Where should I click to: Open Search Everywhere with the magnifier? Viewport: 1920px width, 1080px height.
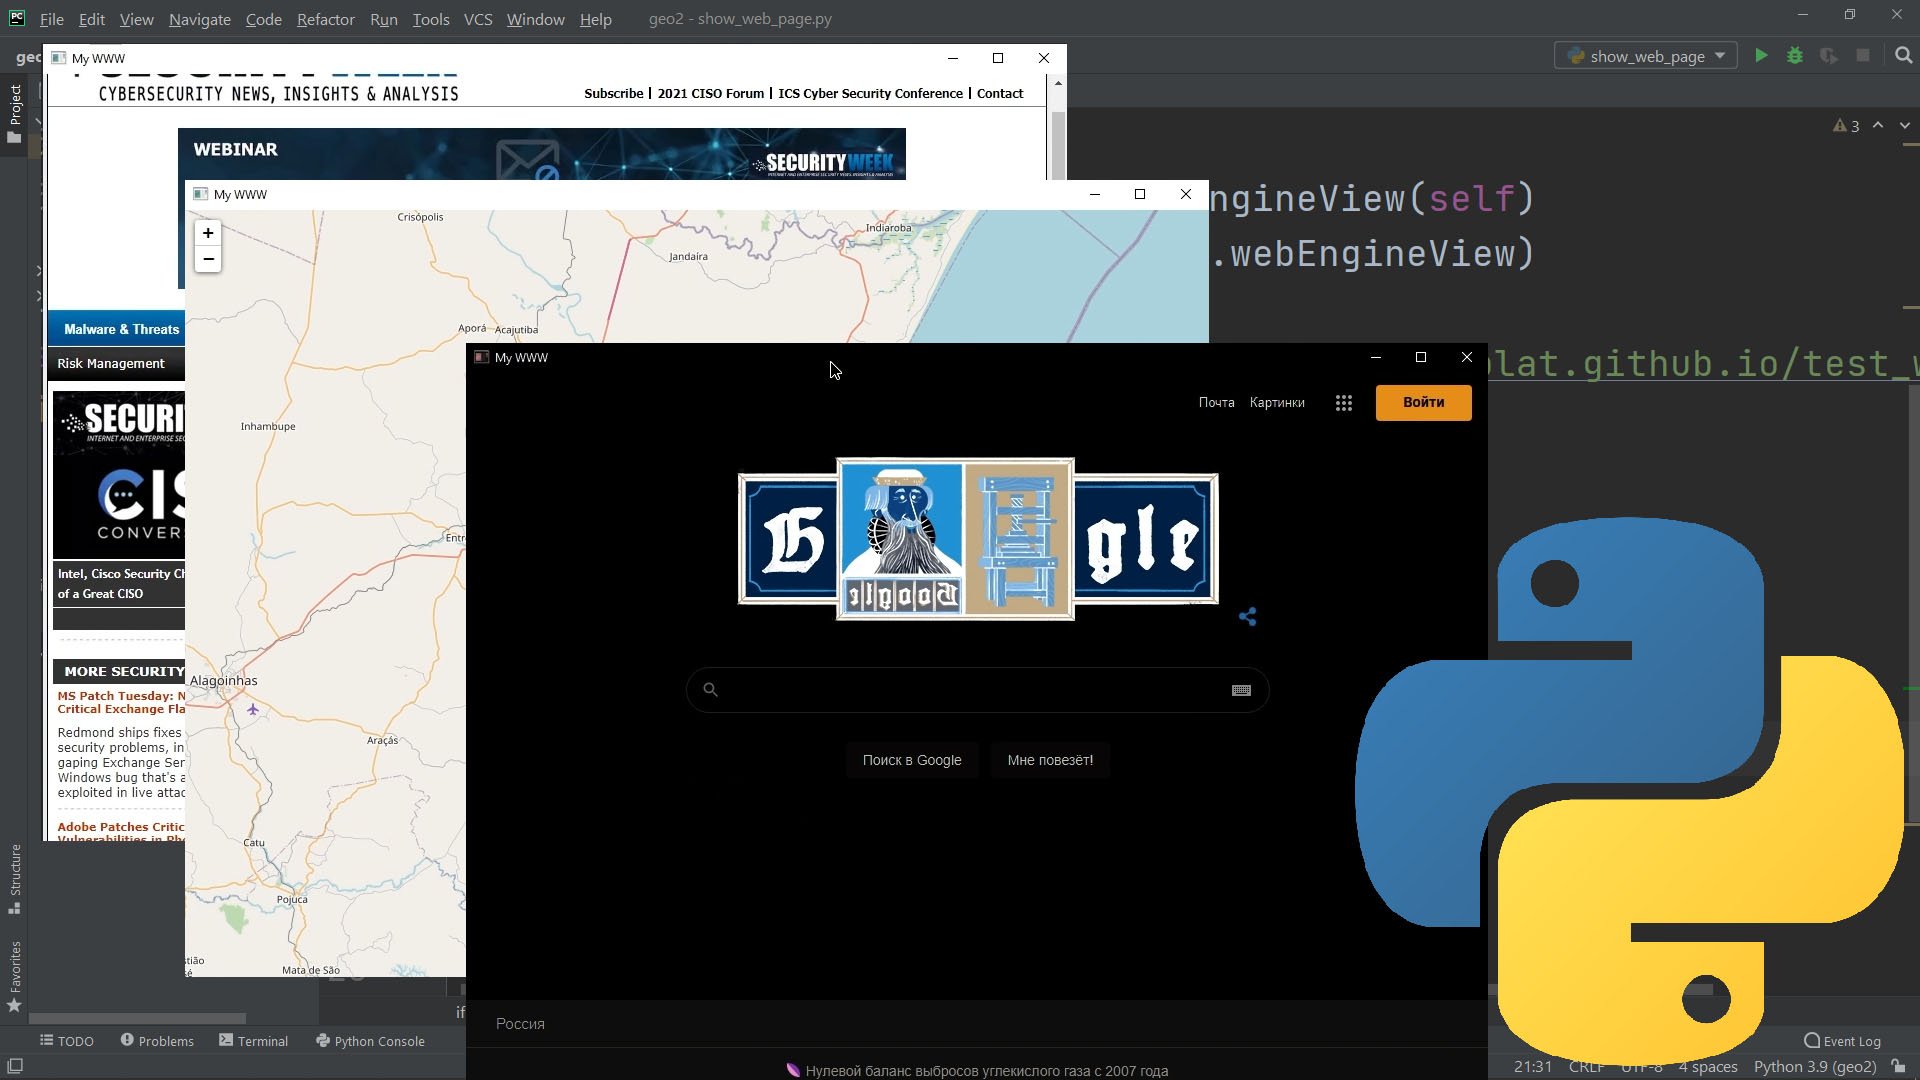tap(1903, 56)
